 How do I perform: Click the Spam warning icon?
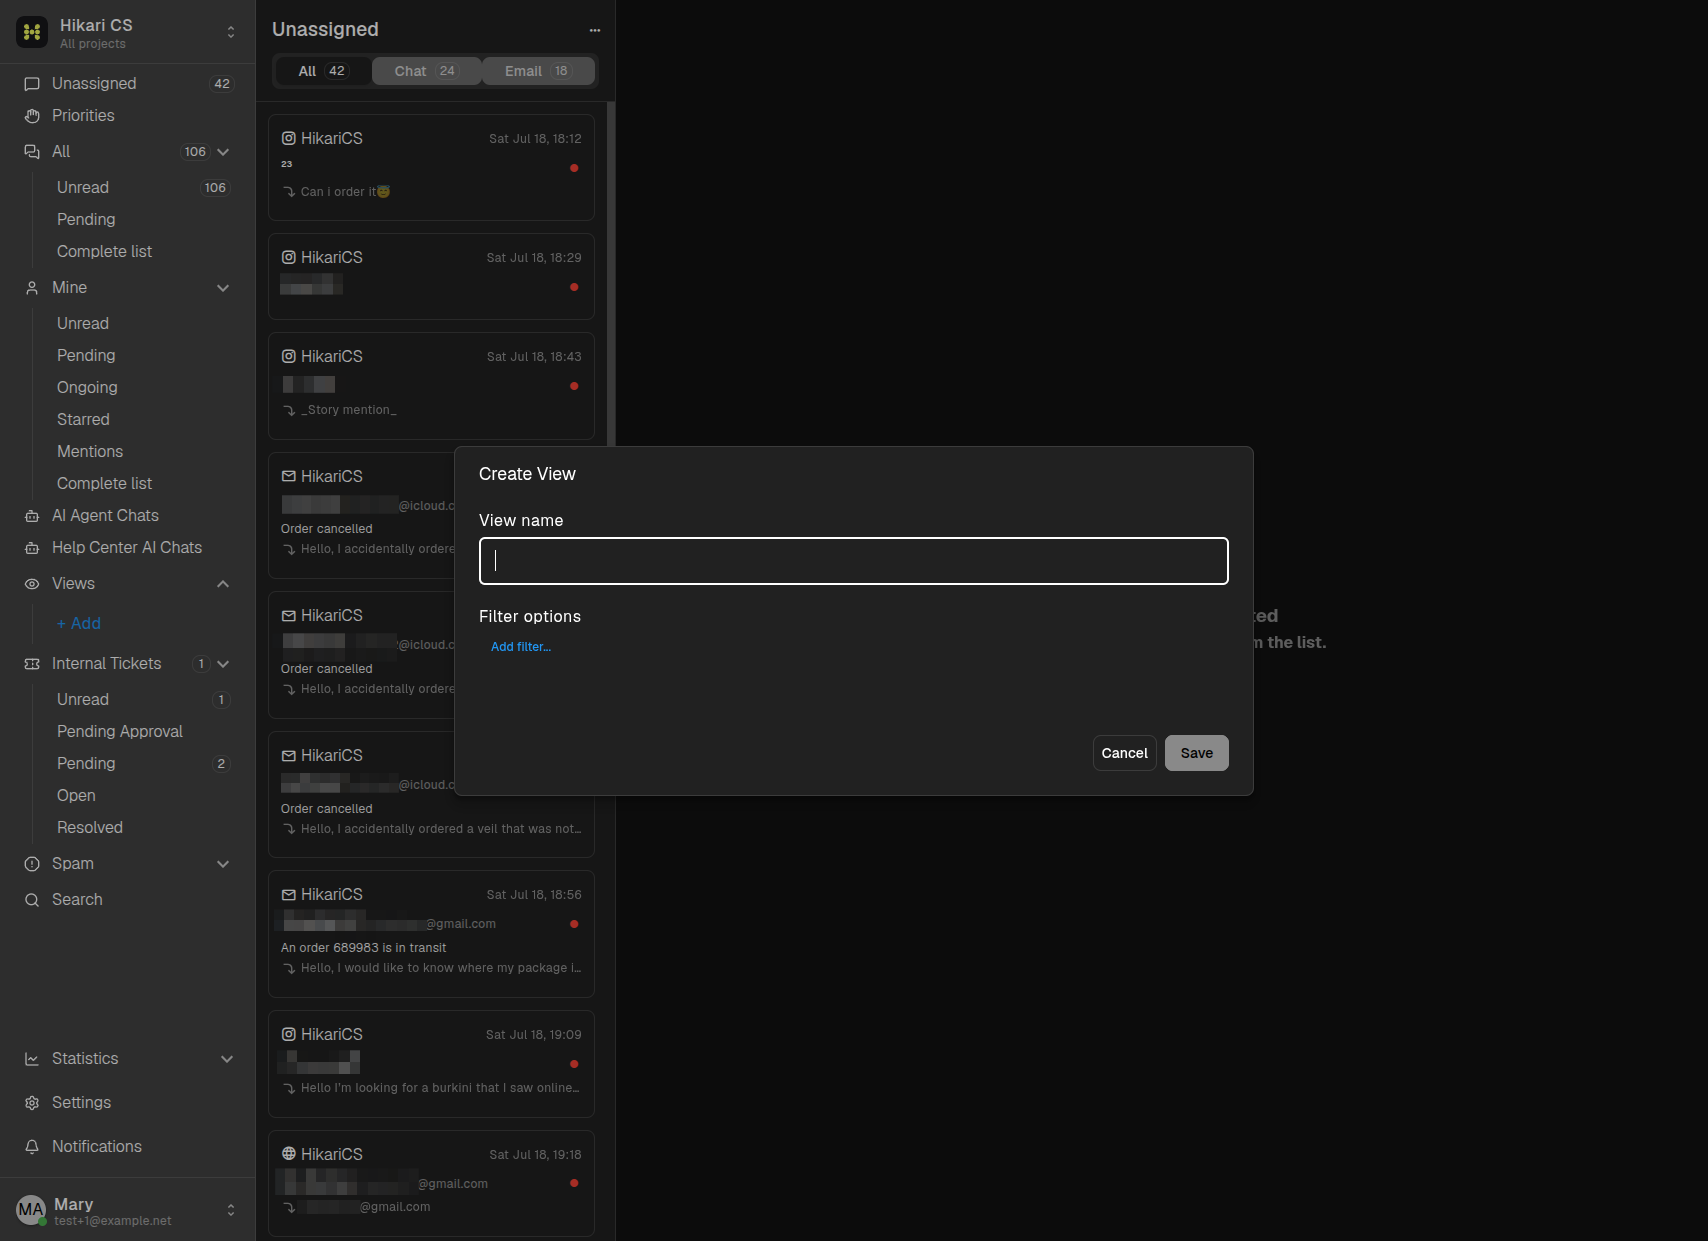pos(32,864)
